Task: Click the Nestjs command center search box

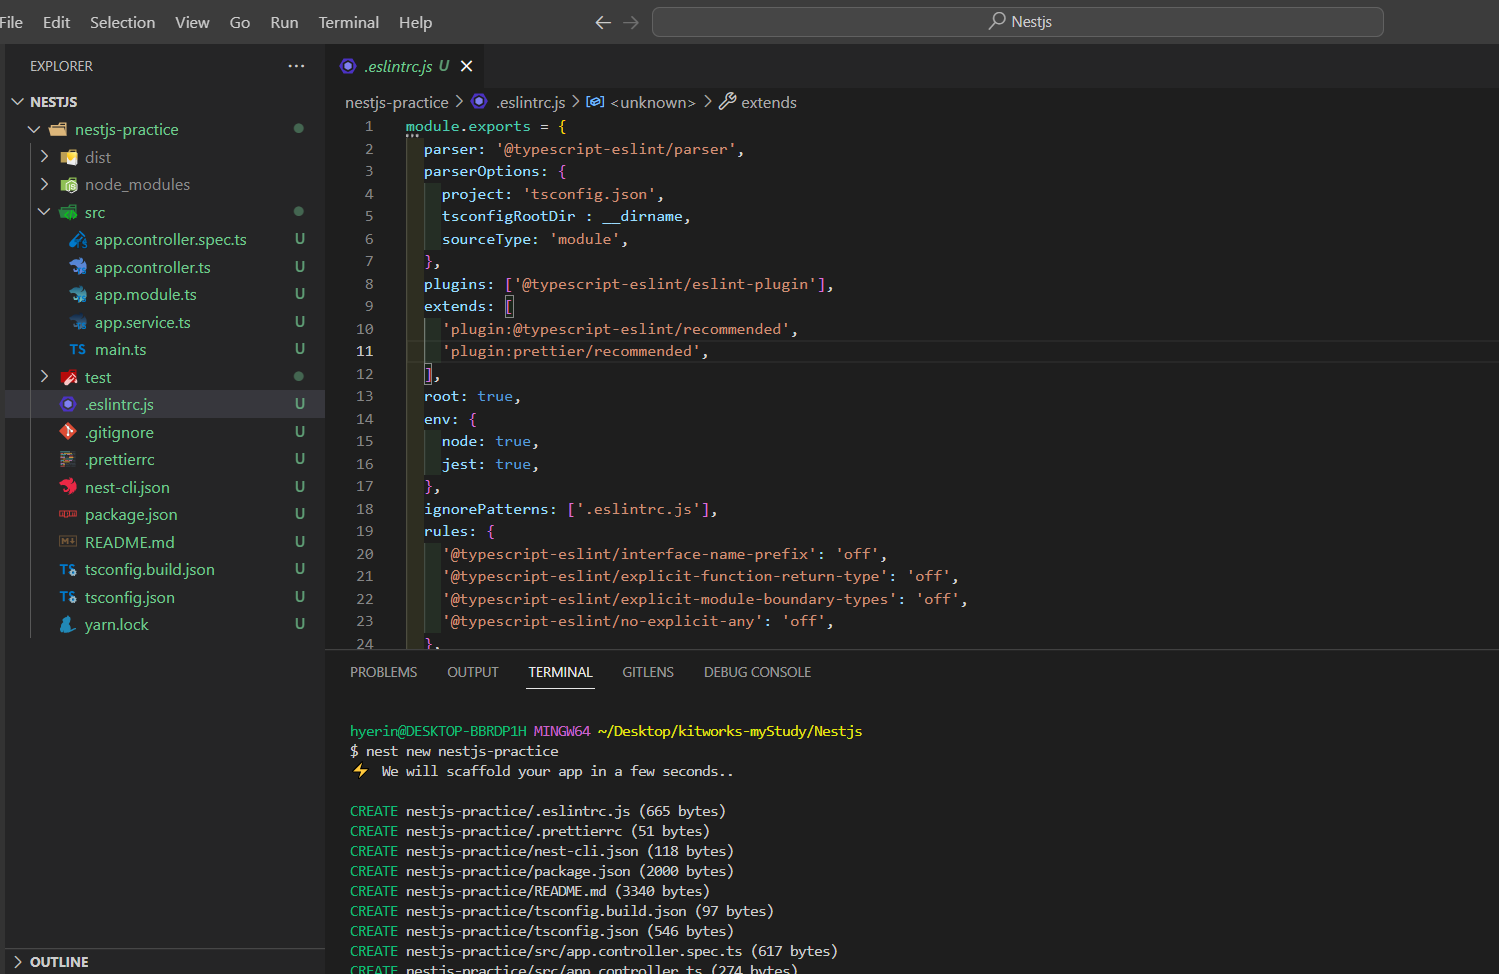Action: pyautogui.click(x=1018, y=22)
